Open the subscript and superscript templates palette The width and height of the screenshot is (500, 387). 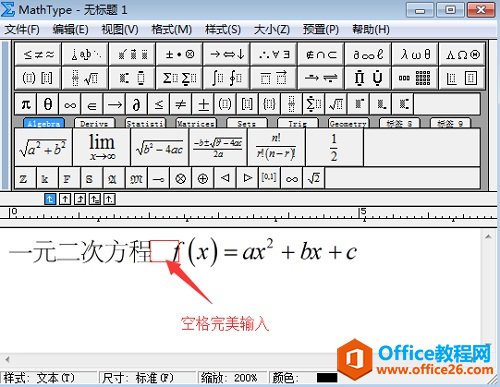pyautogui.click(x=132, y=78)
